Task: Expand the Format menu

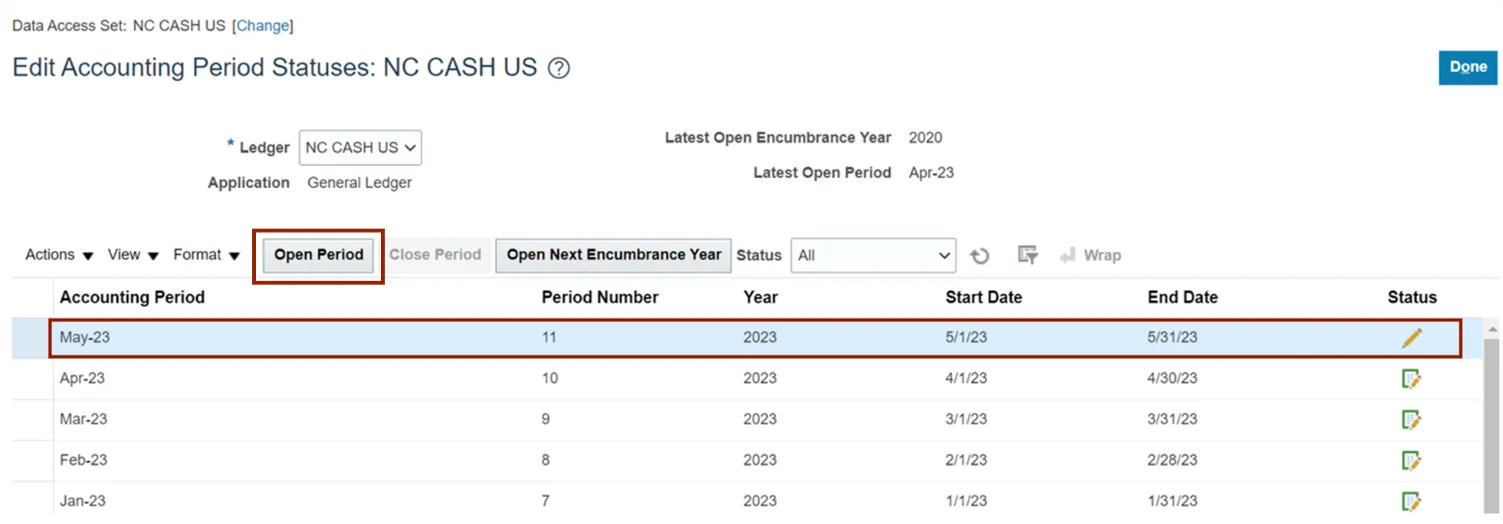Action: point(206,255)
